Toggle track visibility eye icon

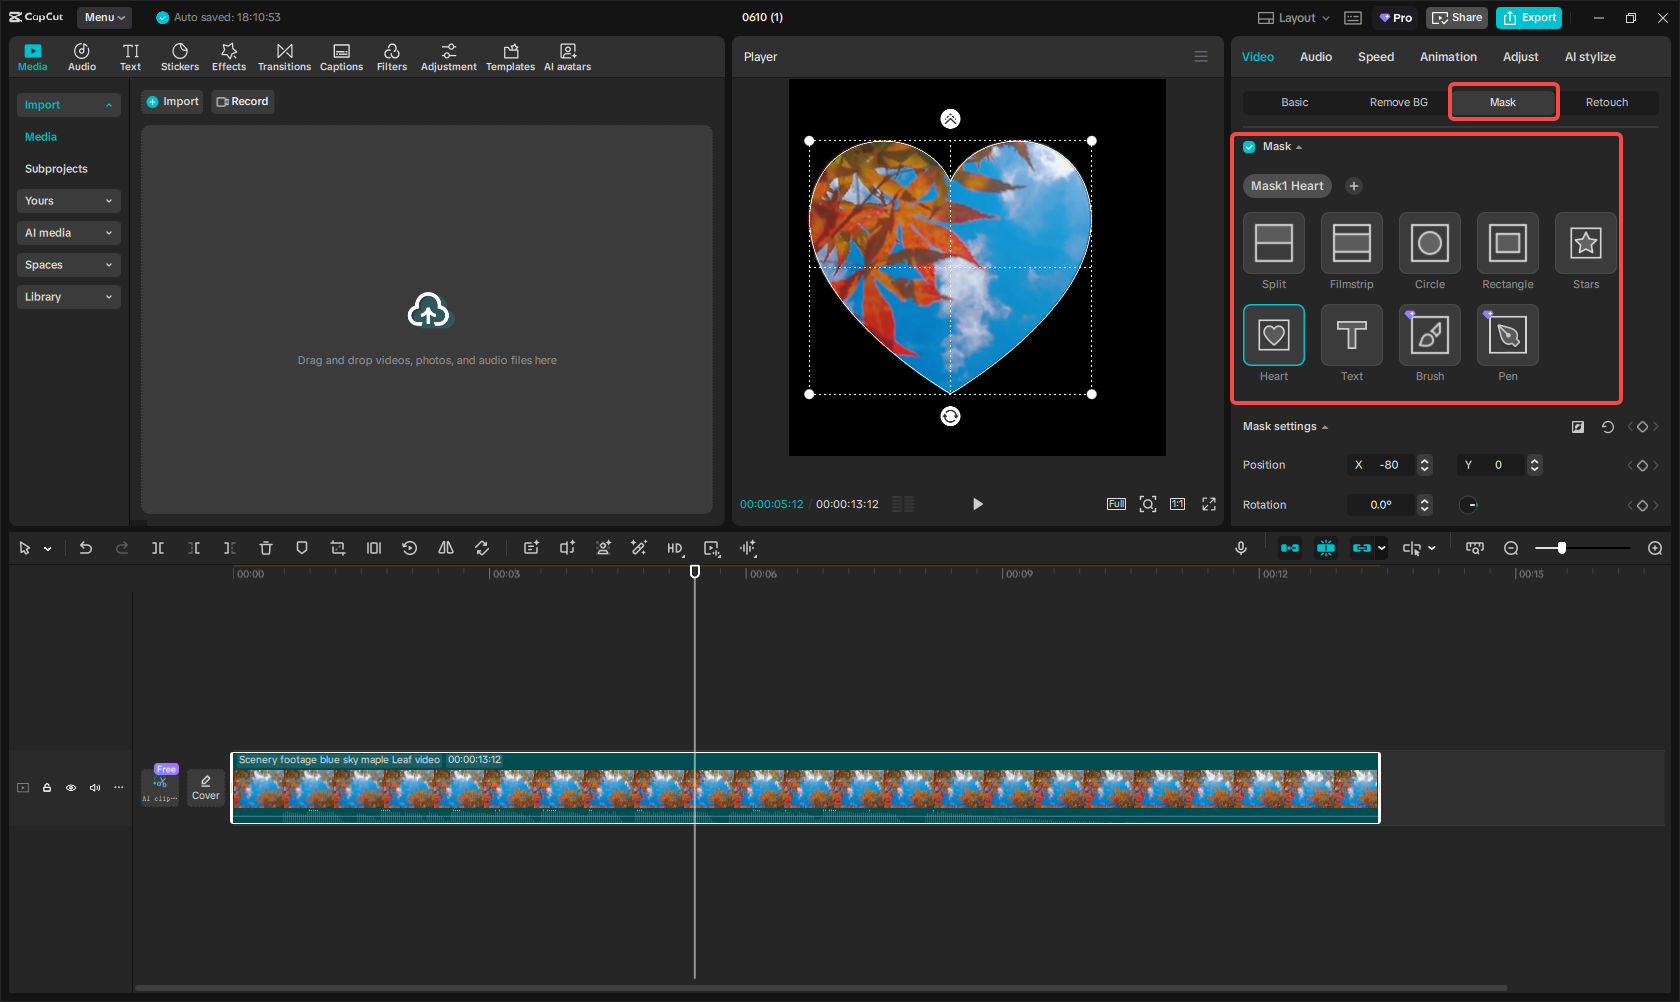click(x=71, y=788)
